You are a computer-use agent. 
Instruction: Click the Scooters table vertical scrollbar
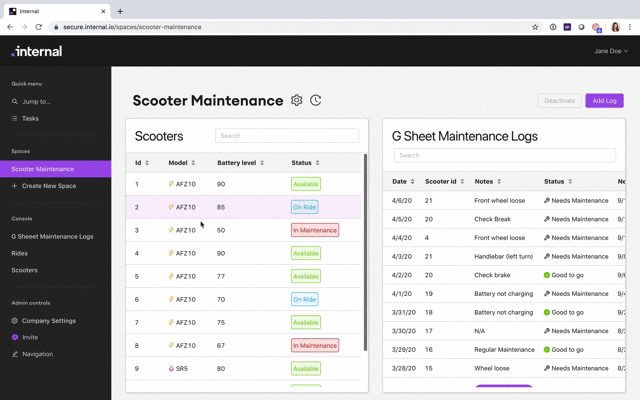tap(364, 250)
